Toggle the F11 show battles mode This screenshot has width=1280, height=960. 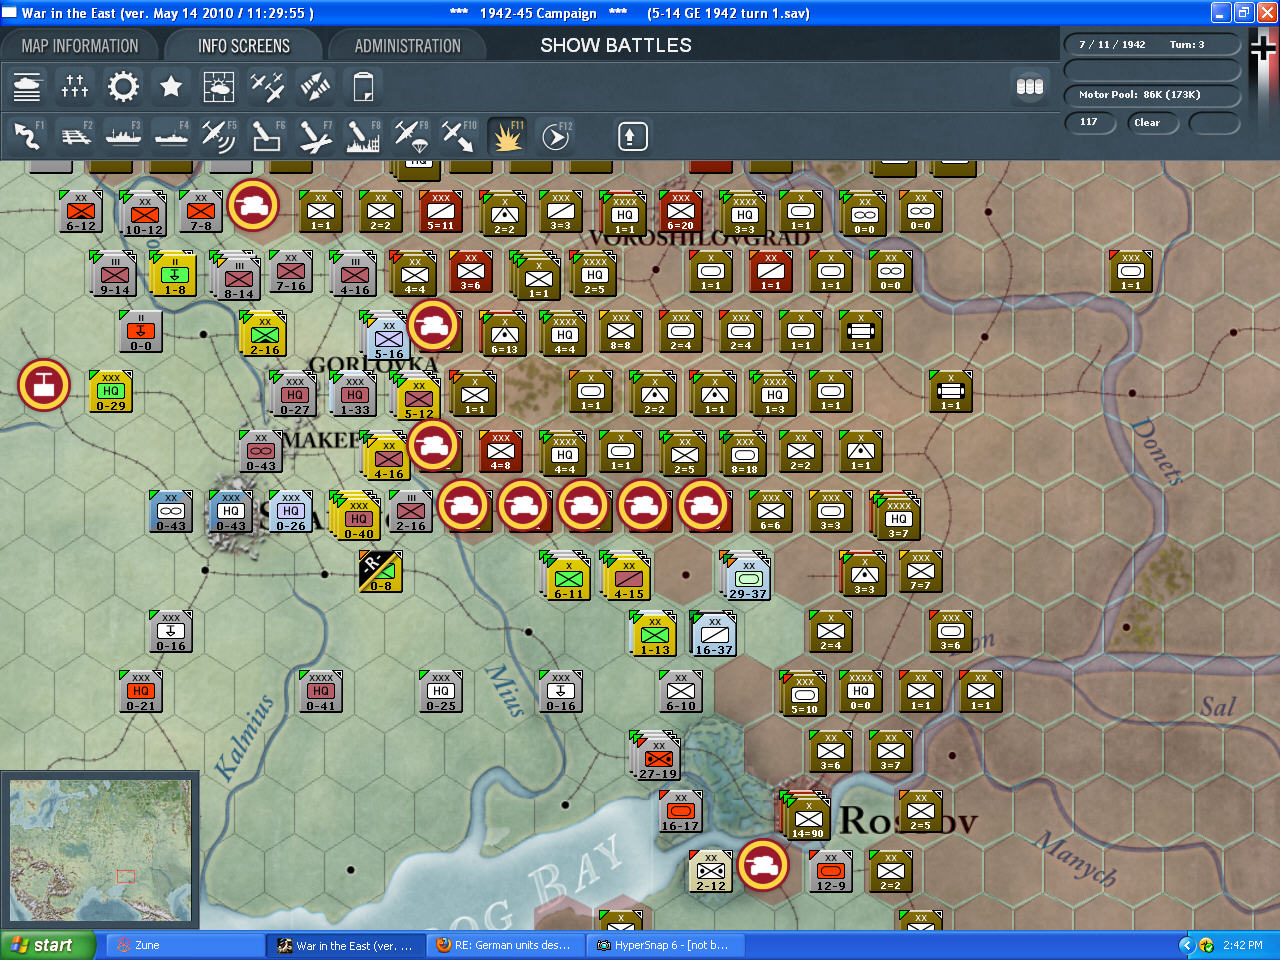[x=507, y=136]
